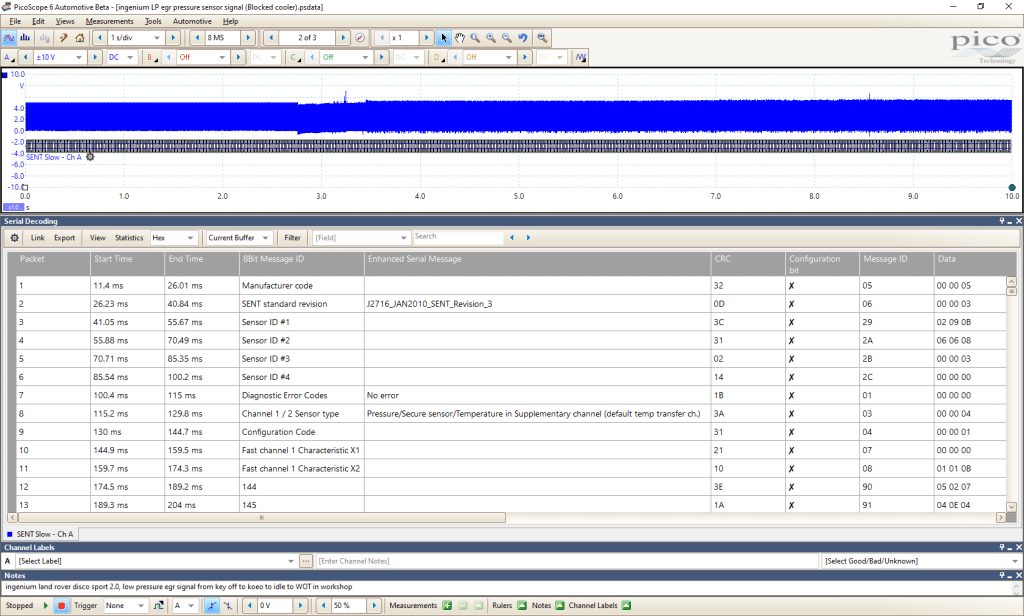Open the buffer navigator compass icon
The image size is (1024, 616).
(x=360, y=38)
